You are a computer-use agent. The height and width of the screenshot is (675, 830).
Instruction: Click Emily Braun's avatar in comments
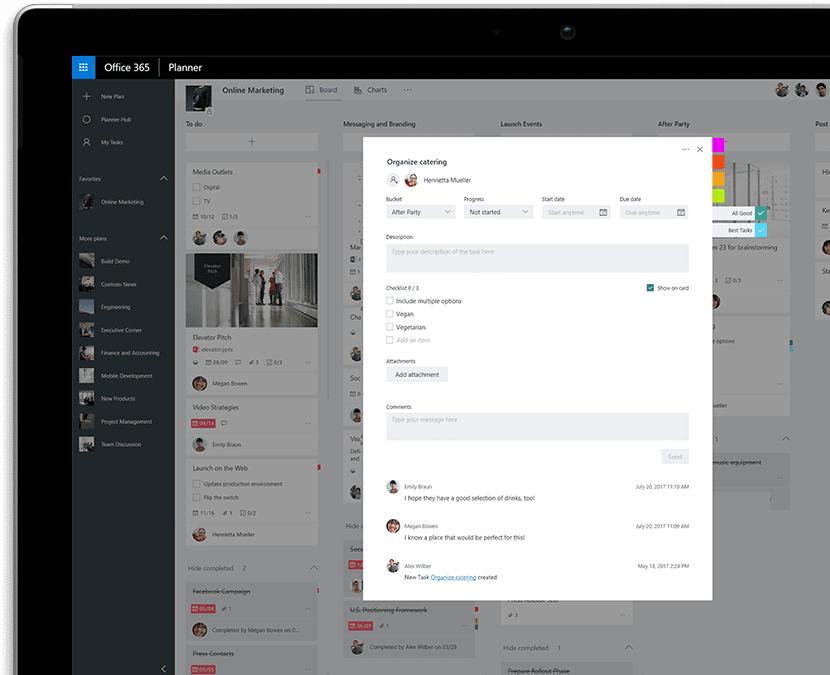tap(393, 487)
